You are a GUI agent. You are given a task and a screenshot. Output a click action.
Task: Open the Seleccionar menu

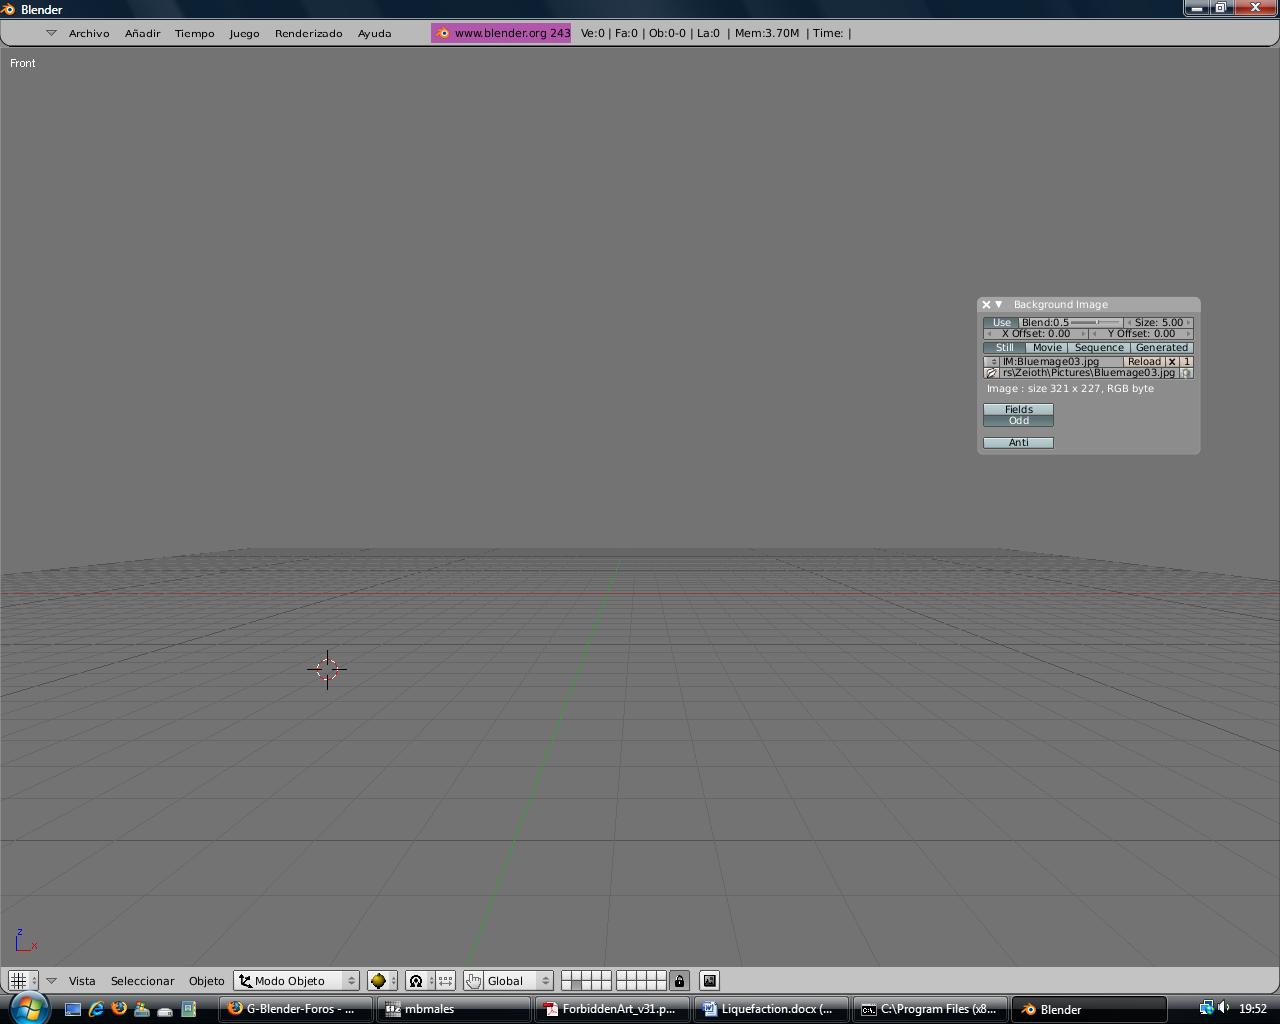click(142, 981)
